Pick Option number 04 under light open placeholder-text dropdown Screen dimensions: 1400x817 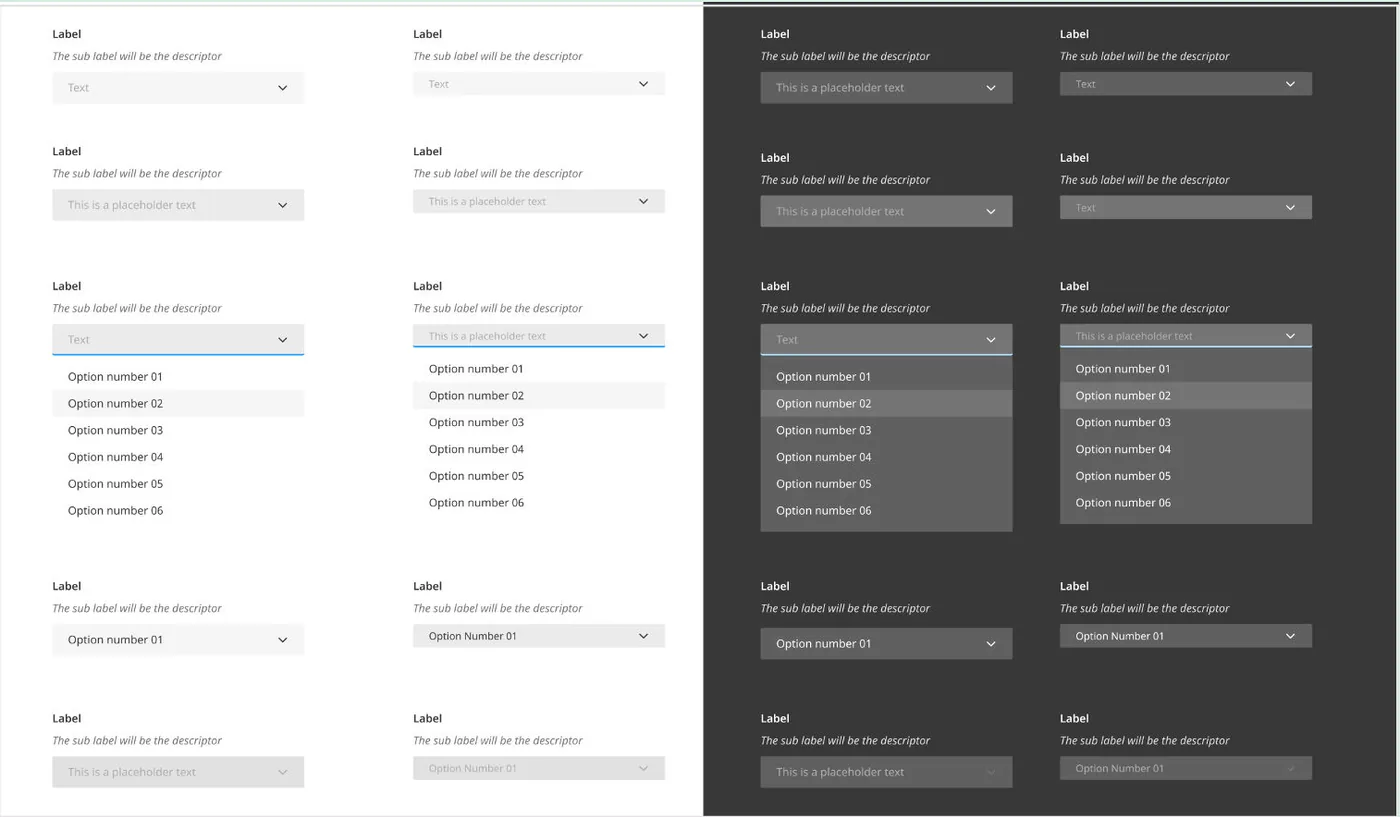click(539, 450)
